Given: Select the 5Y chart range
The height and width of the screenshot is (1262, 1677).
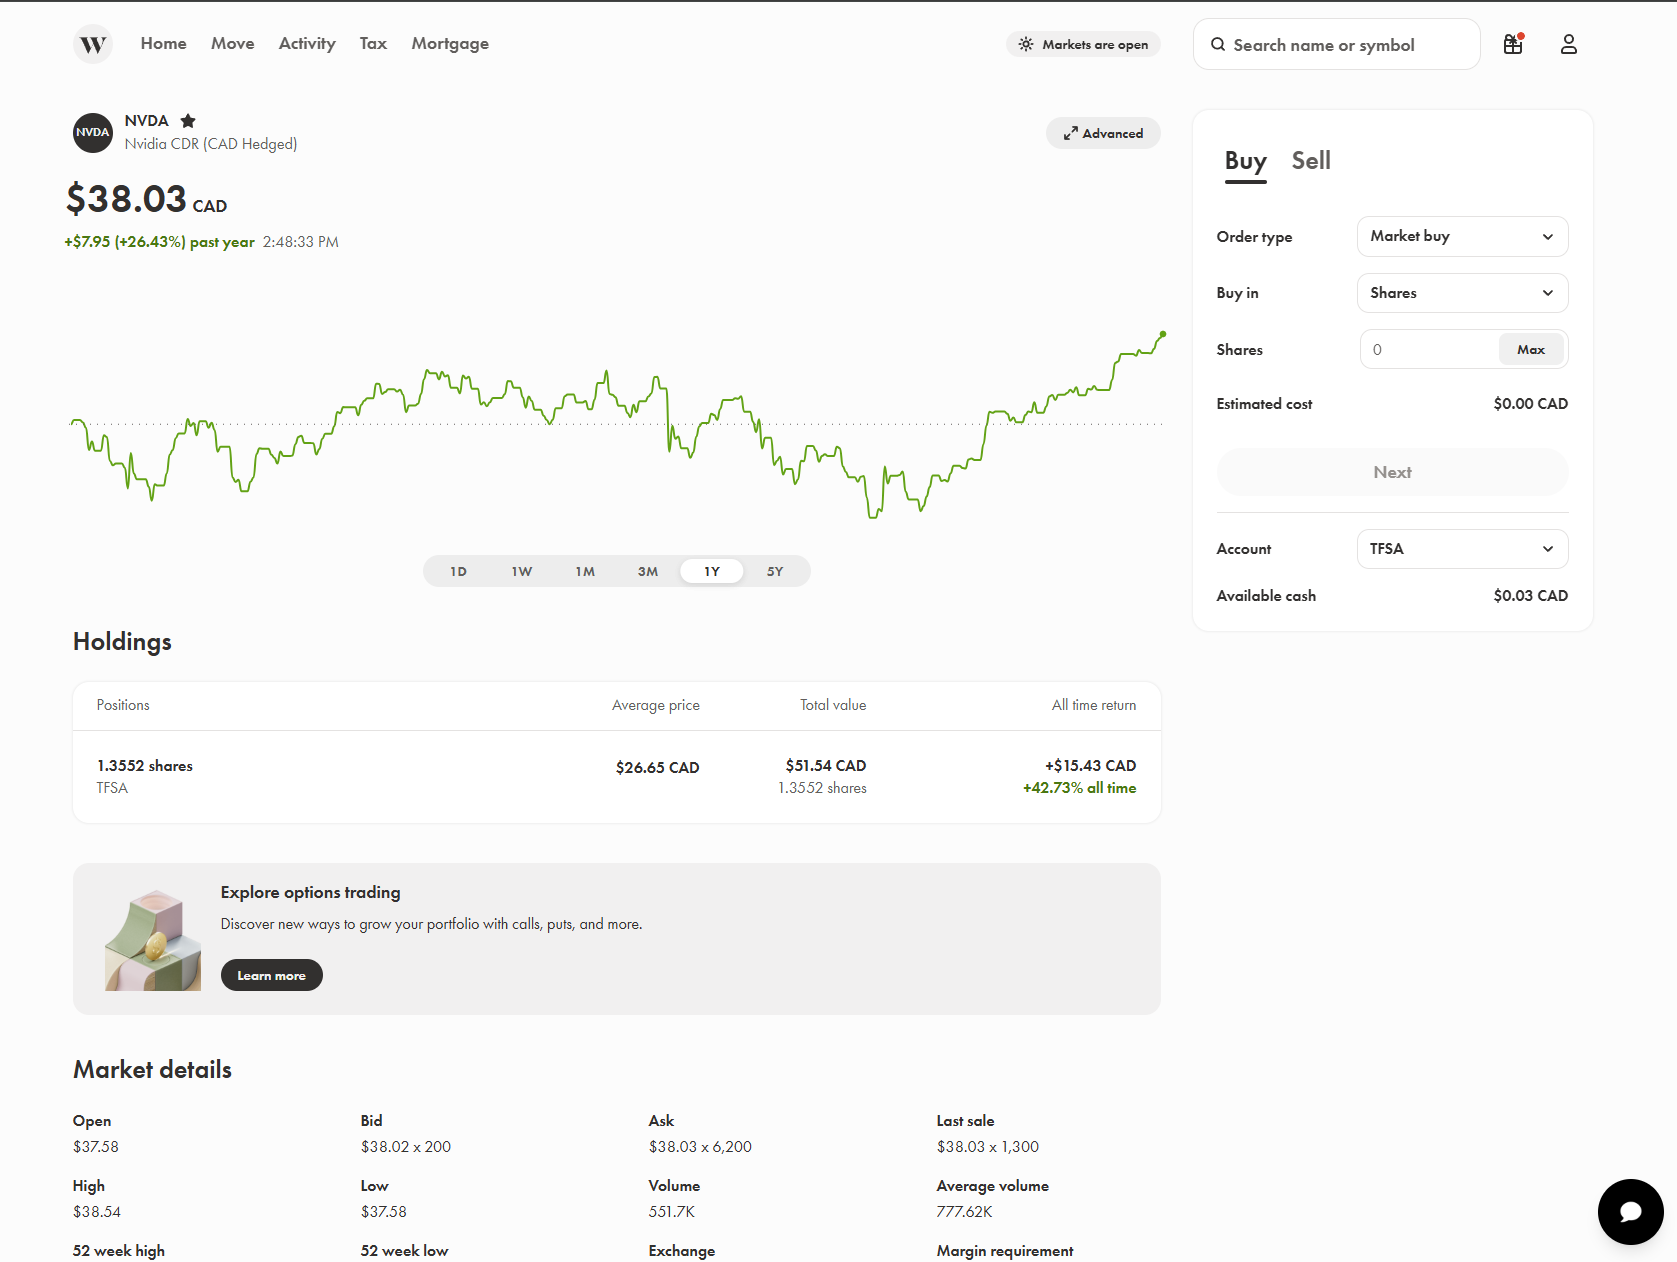Looking at the screenshot, I should 775,571.
